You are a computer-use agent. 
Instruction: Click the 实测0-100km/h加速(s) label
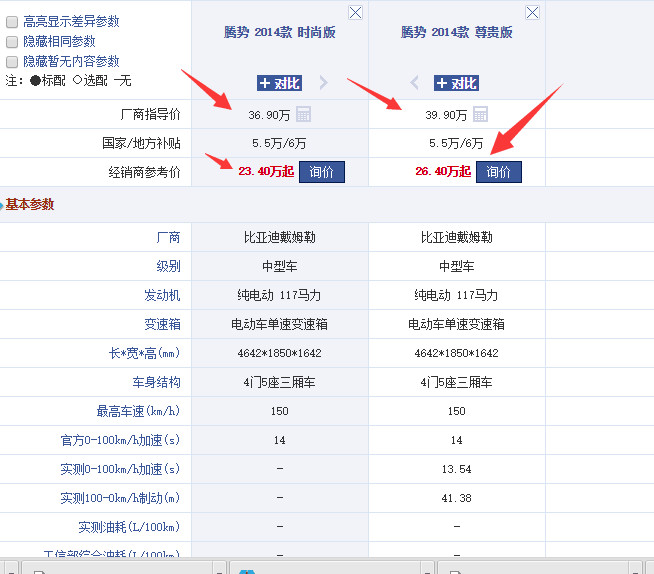pyautogui.click(x=121, y=469)
